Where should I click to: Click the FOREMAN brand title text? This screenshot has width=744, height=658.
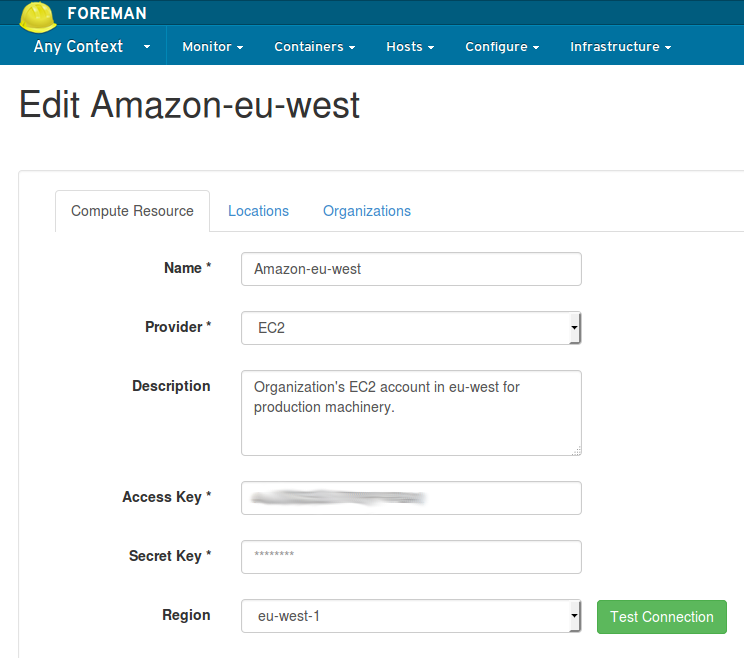click(x=106, y=14)
